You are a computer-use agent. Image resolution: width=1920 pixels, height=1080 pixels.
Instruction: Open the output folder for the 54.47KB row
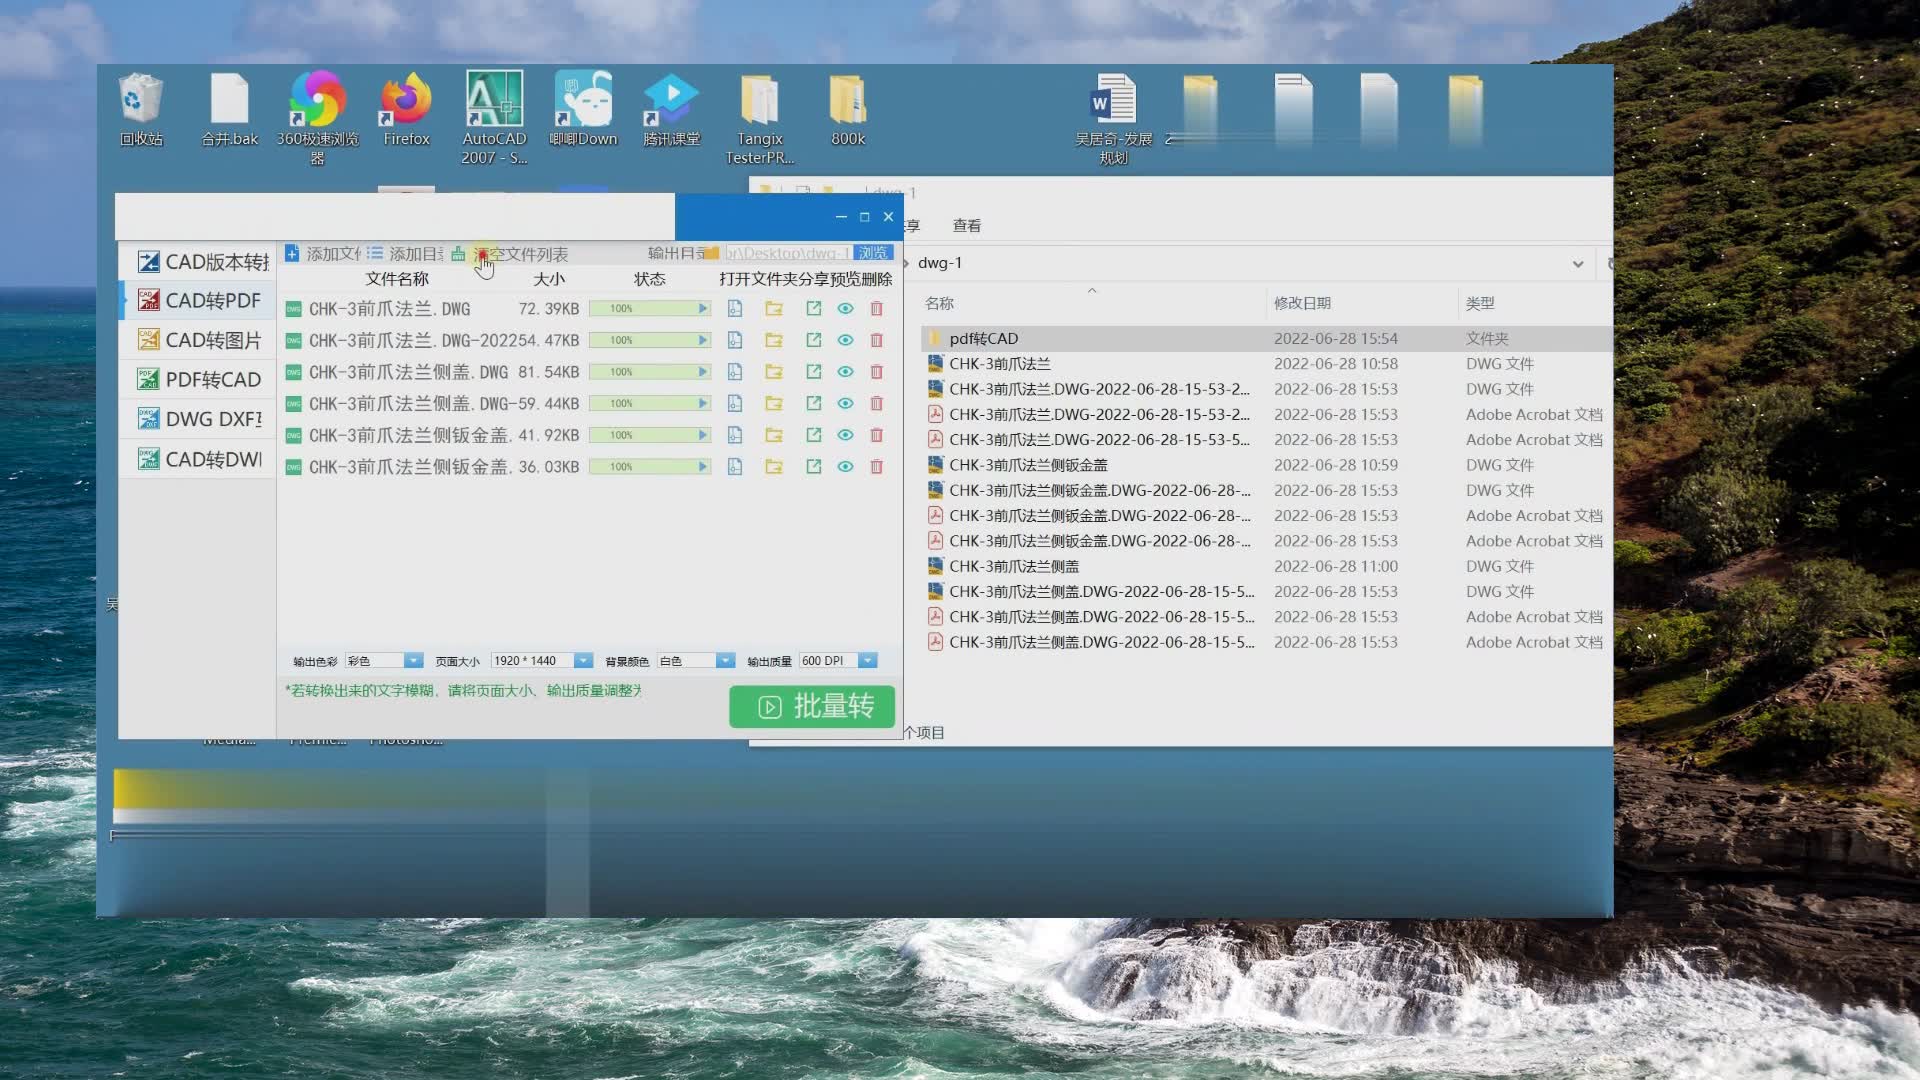pos(774,341)
